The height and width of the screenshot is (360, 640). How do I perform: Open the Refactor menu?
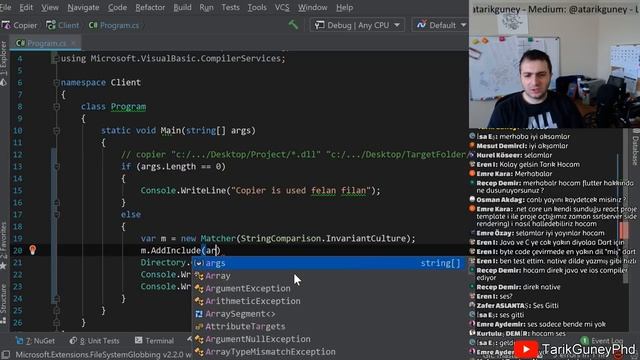pos(150,7)
